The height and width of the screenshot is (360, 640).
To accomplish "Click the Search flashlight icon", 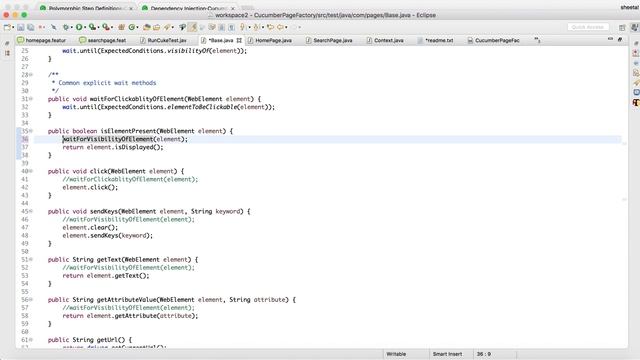I will pyautogui.click(x=167, y=27).
